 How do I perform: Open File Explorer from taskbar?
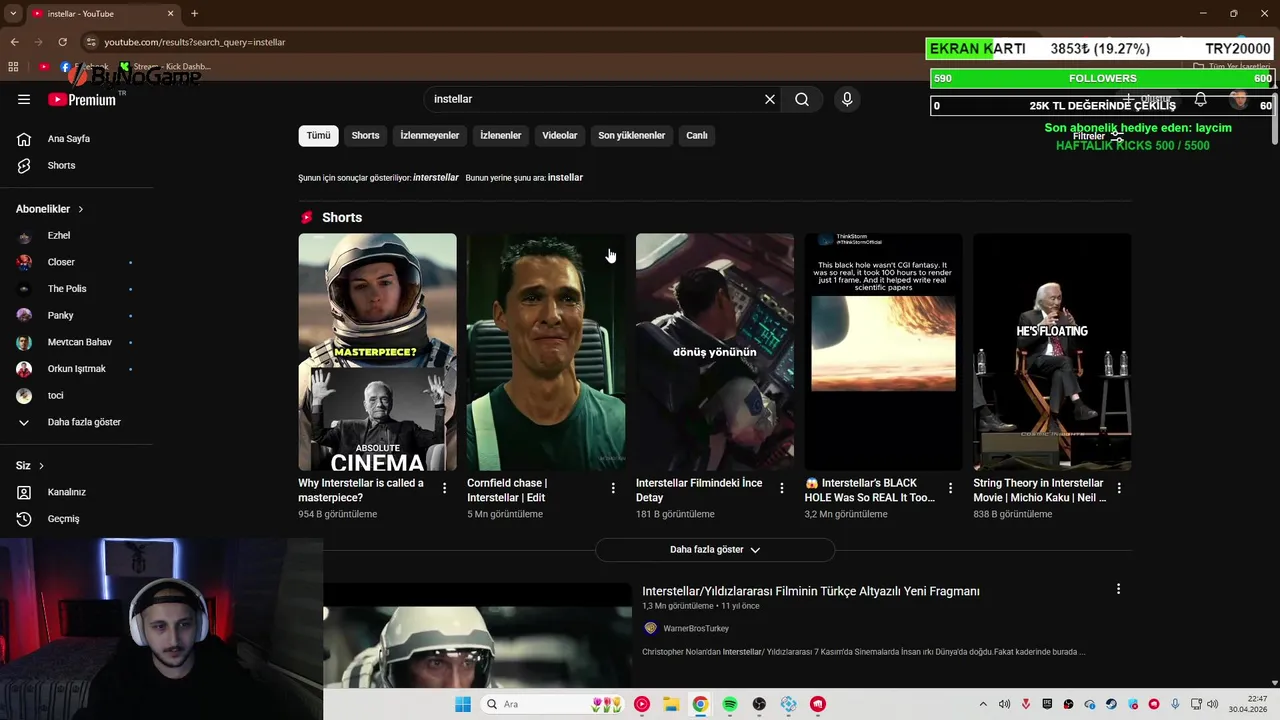point(671,704)
